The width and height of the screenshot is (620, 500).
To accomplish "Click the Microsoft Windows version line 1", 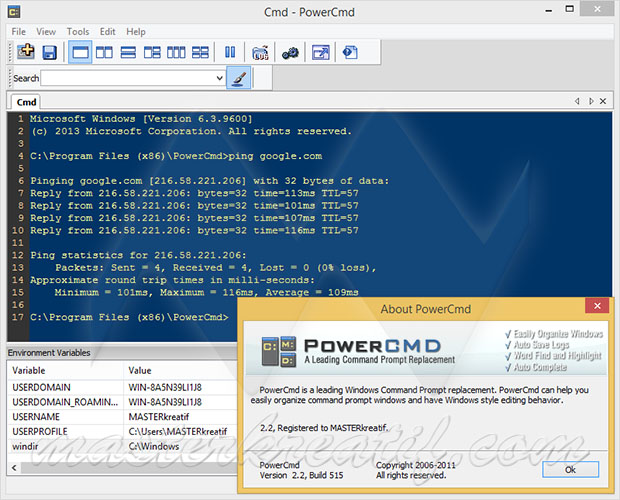I will [141, 119].
